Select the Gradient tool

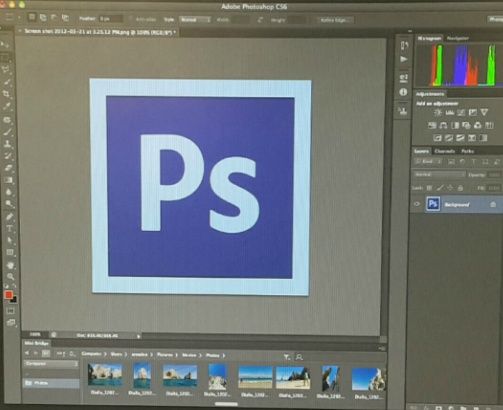click(x=9, y=180)
